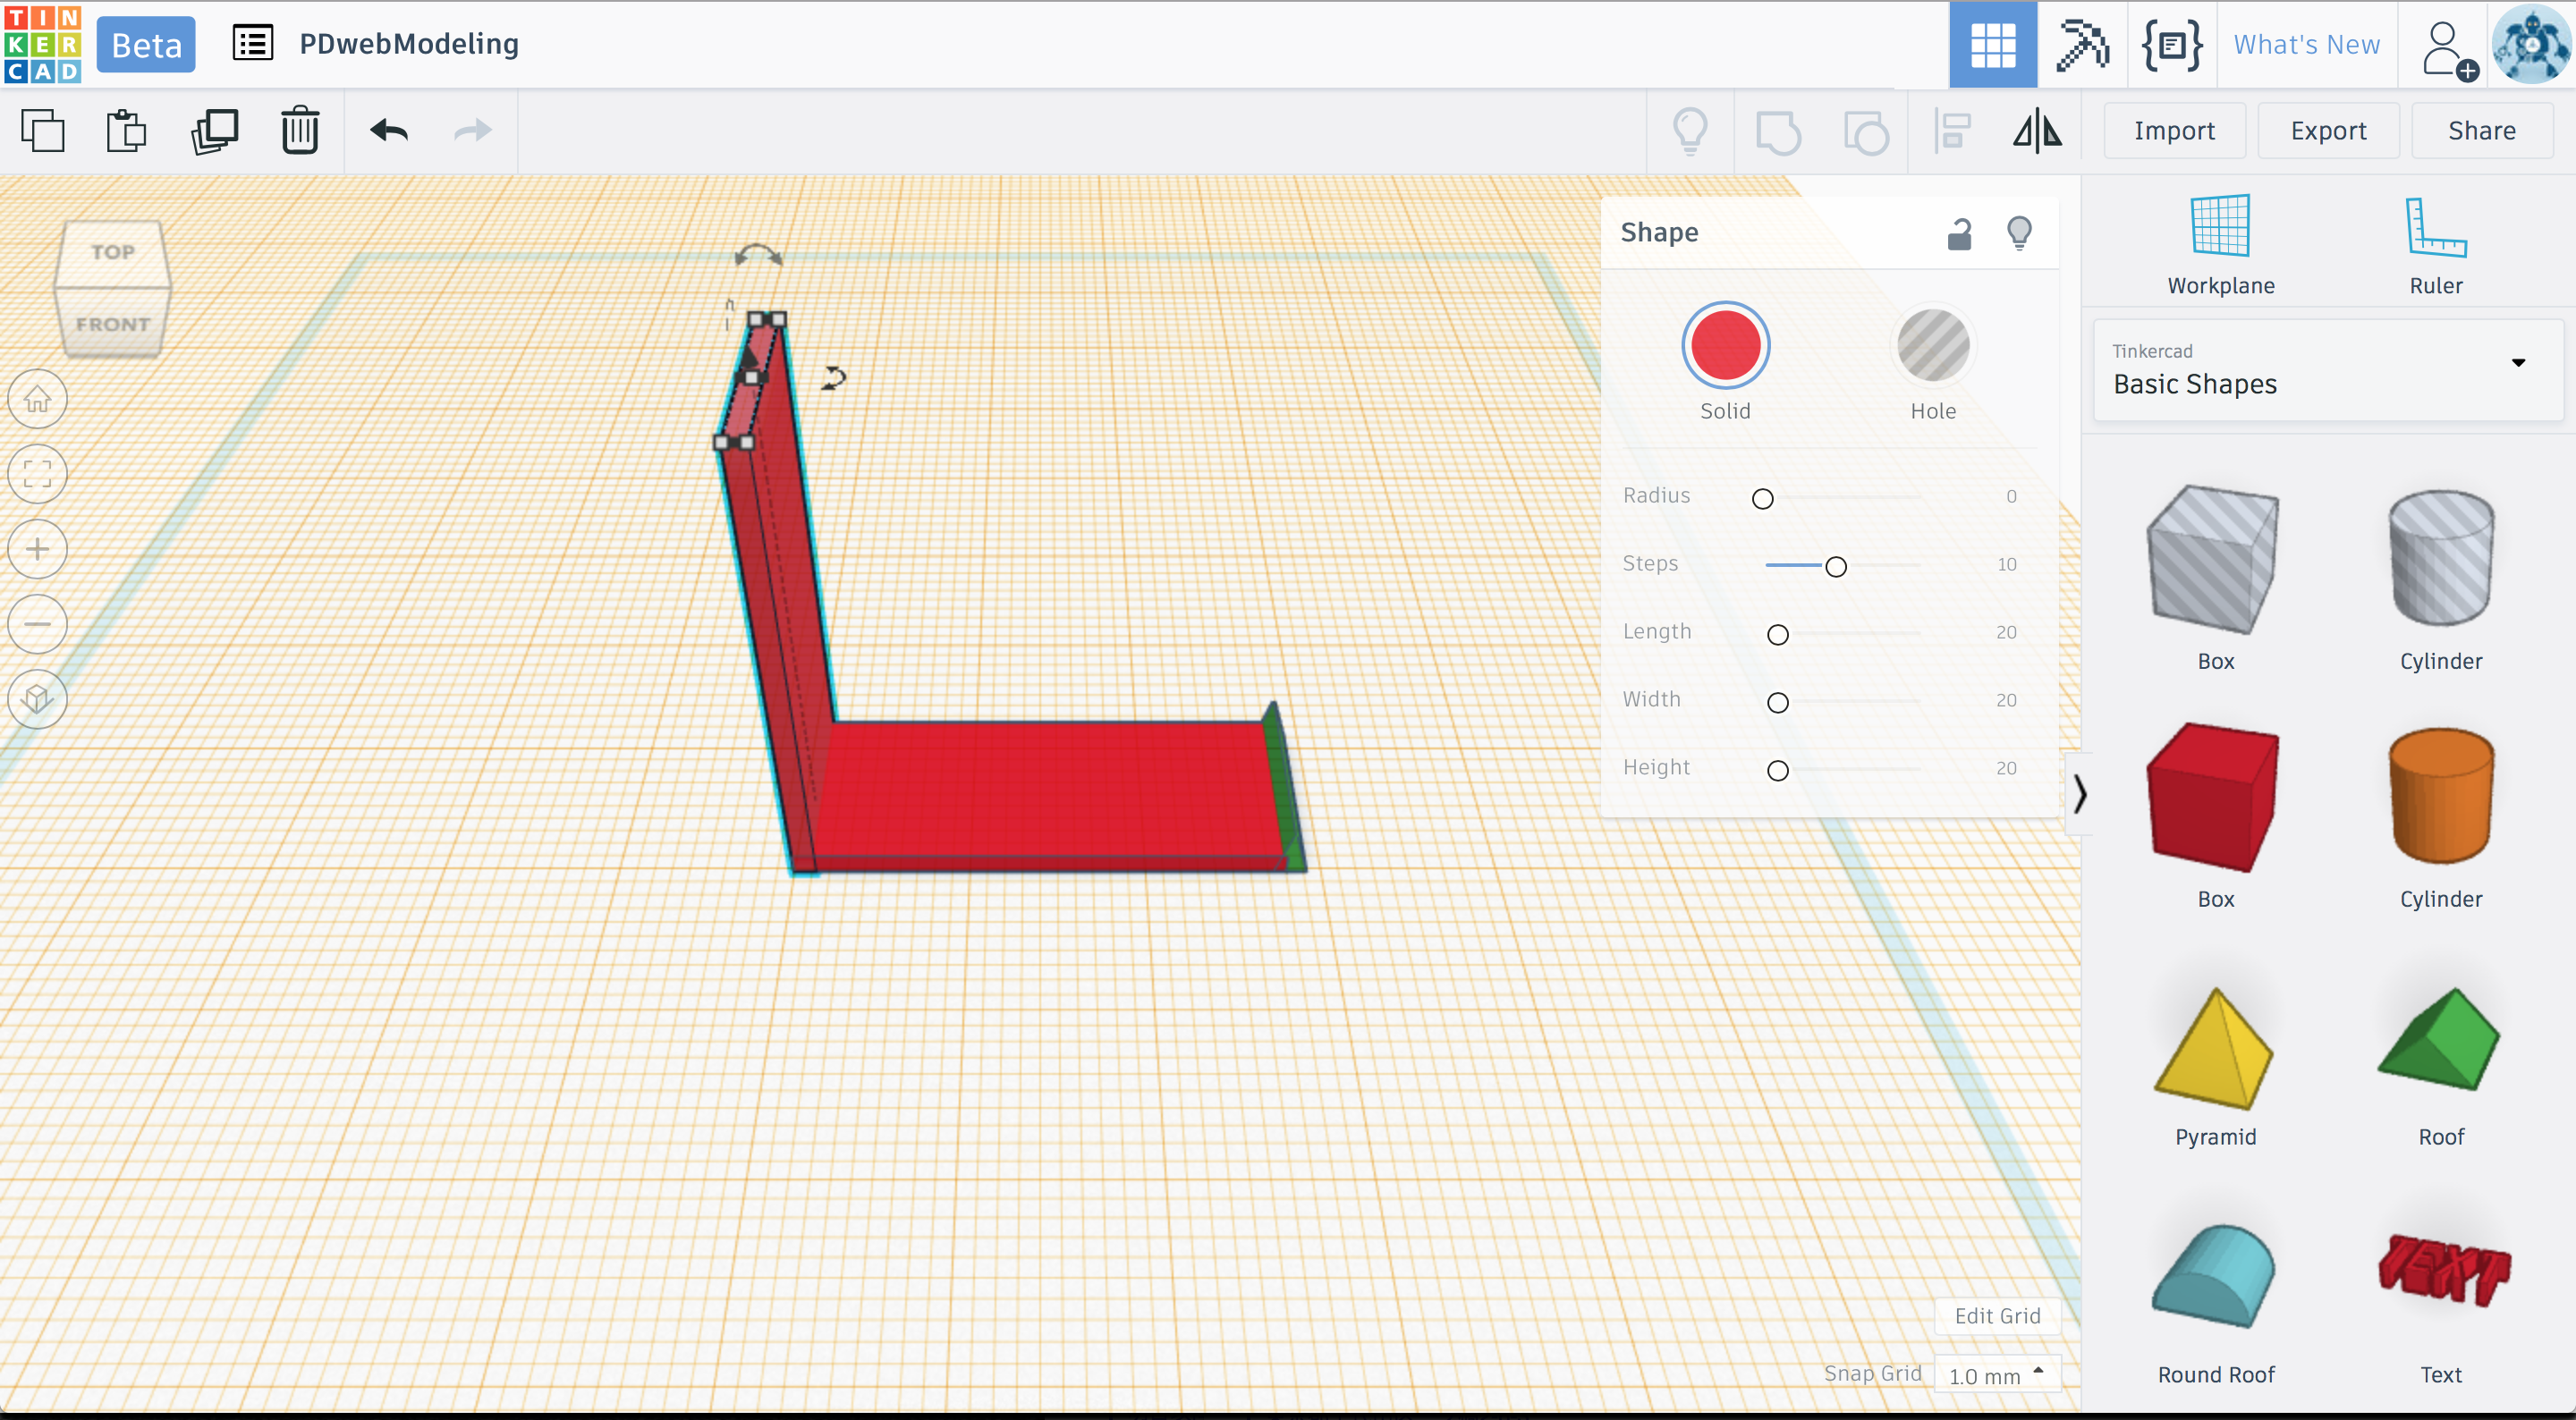
Task: Open Blocks pickaxe mode icon
Action: [x=2081, y=45]
